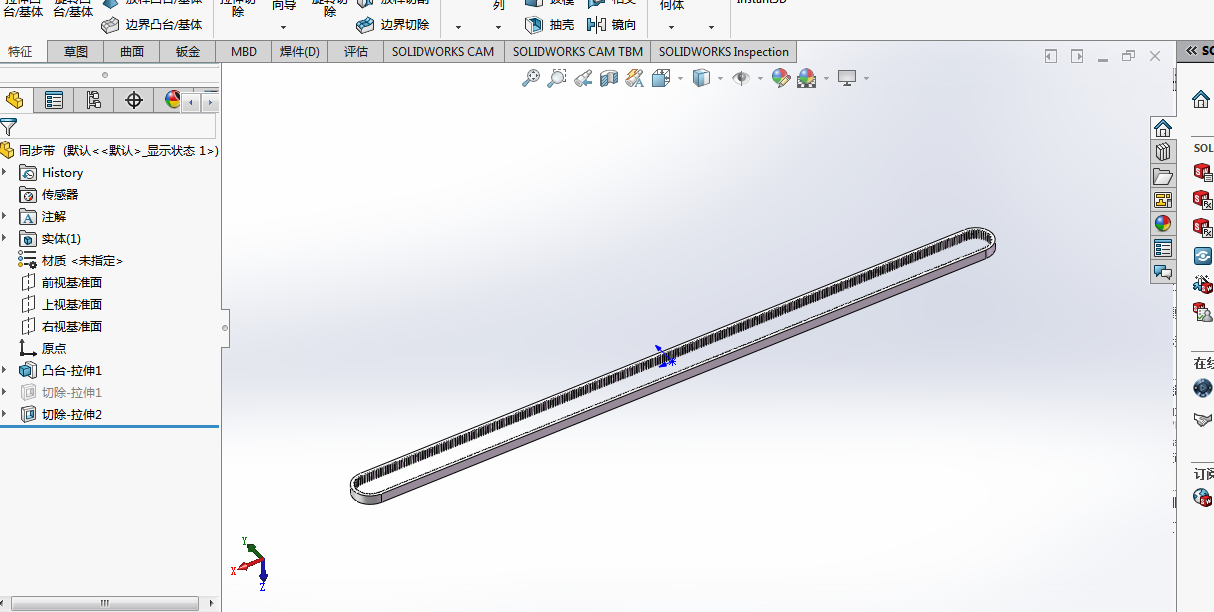Click the Zoom to Fit magnifier icon
1214x612 pixels.
531,78
